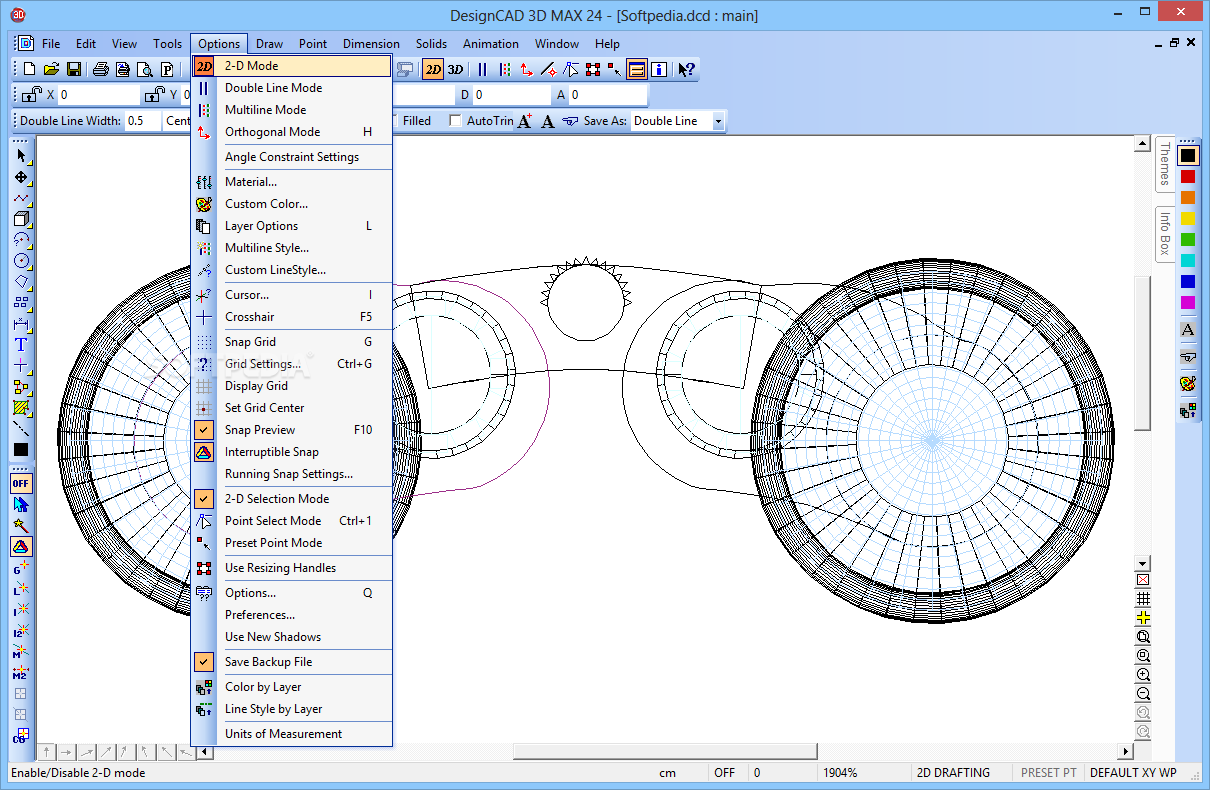Open the Save As Double Line dropdown
The width and height of the screenshot is (1210, 790).
[x=718, y=121]
